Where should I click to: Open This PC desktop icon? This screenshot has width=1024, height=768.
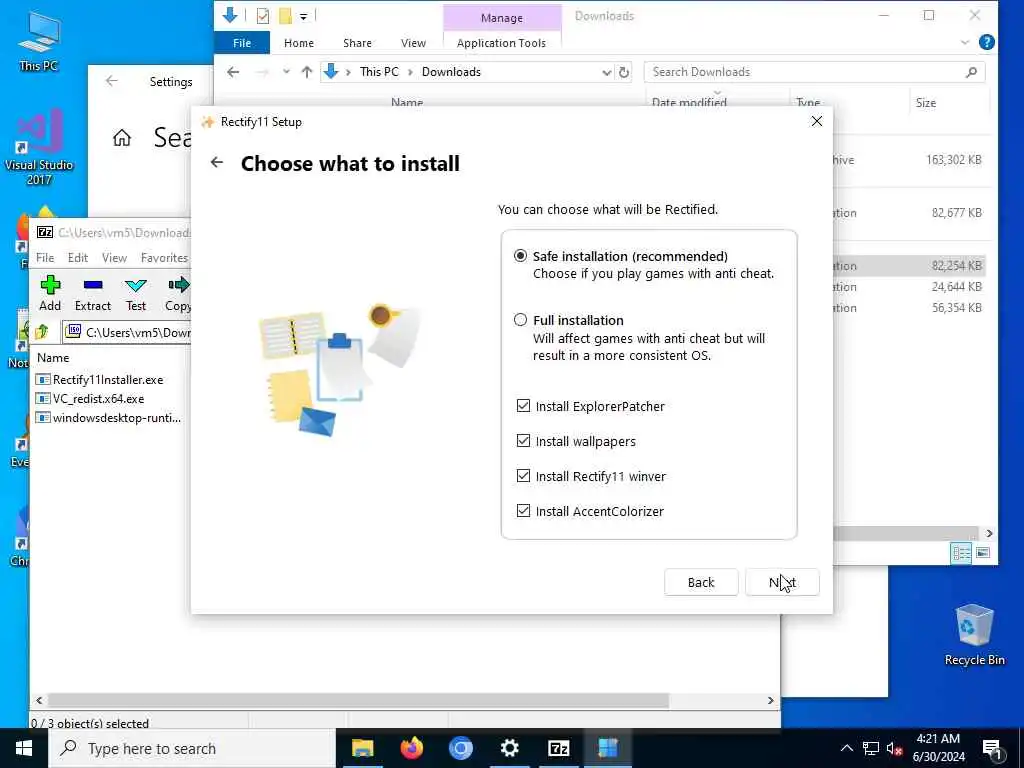click(x=39, y=41)
